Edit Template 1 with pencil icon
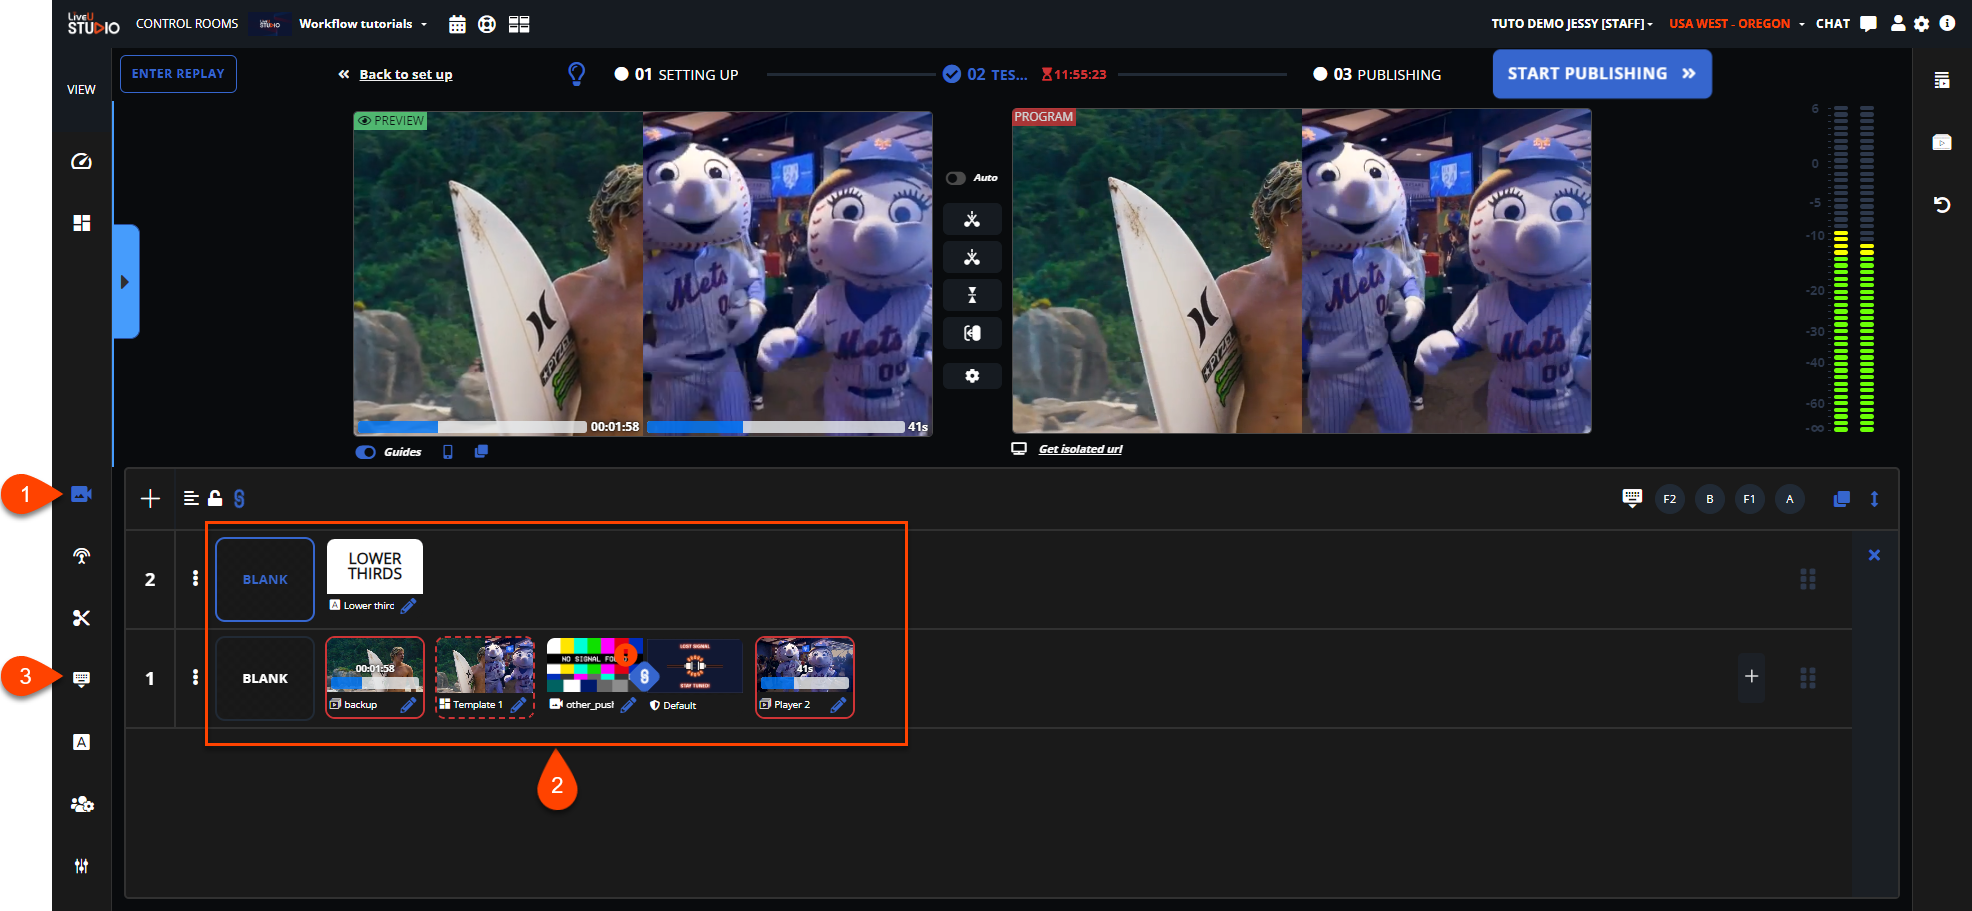 (x=518, y=705)
